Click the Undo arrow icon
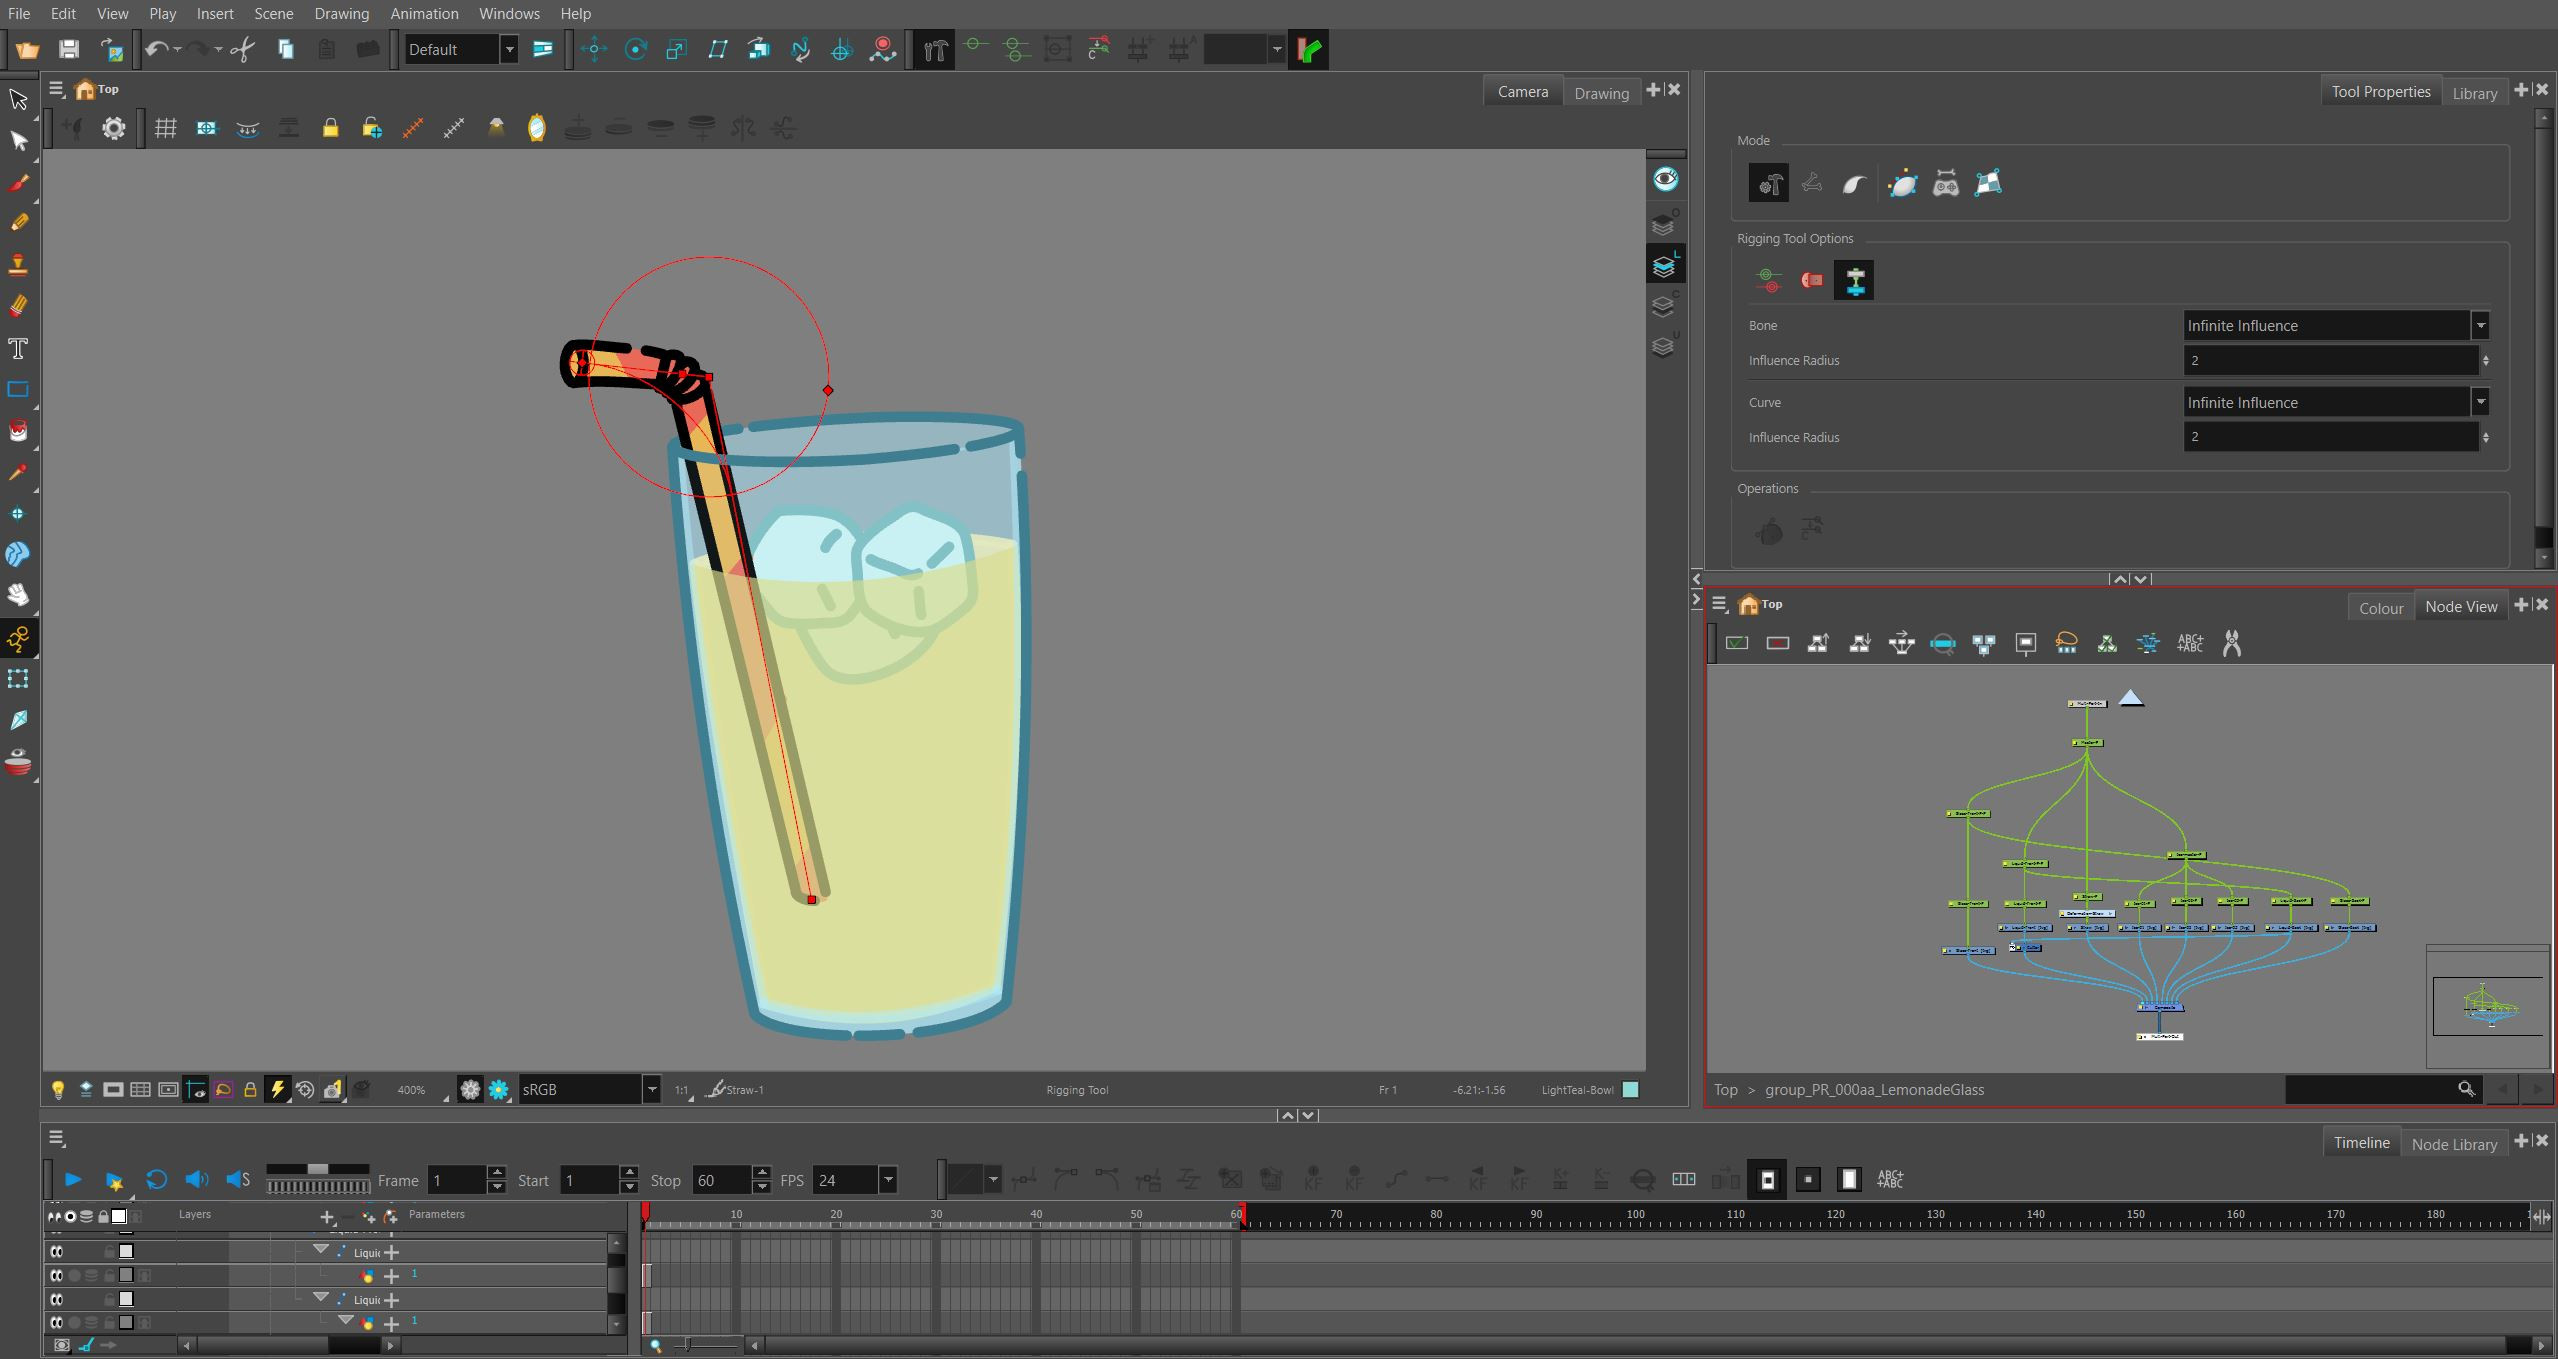 [x=156, y=49]
